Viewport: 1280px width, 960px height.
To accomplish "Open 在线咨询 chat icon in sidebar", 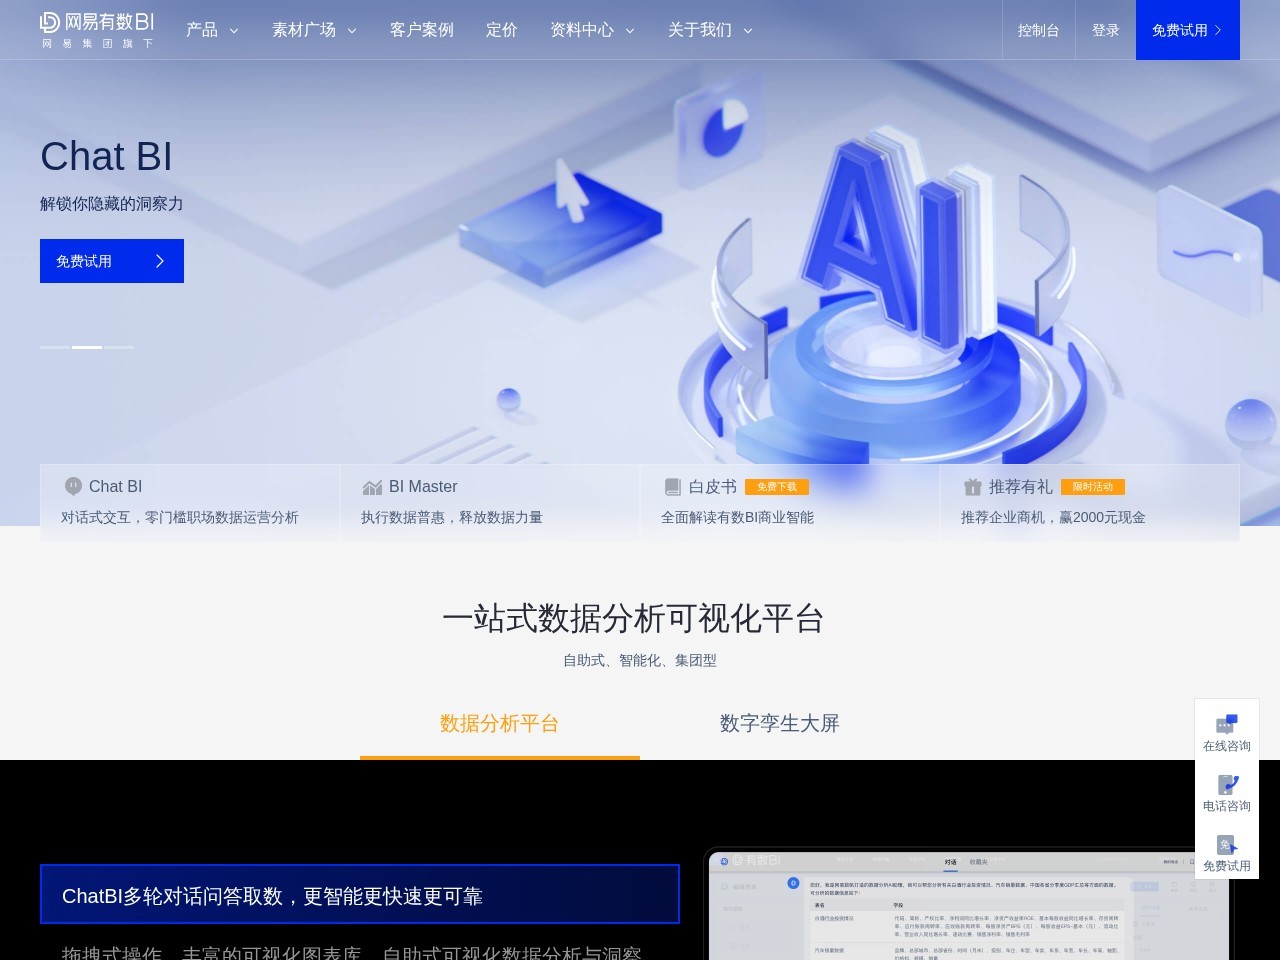I will (1227, 724).
